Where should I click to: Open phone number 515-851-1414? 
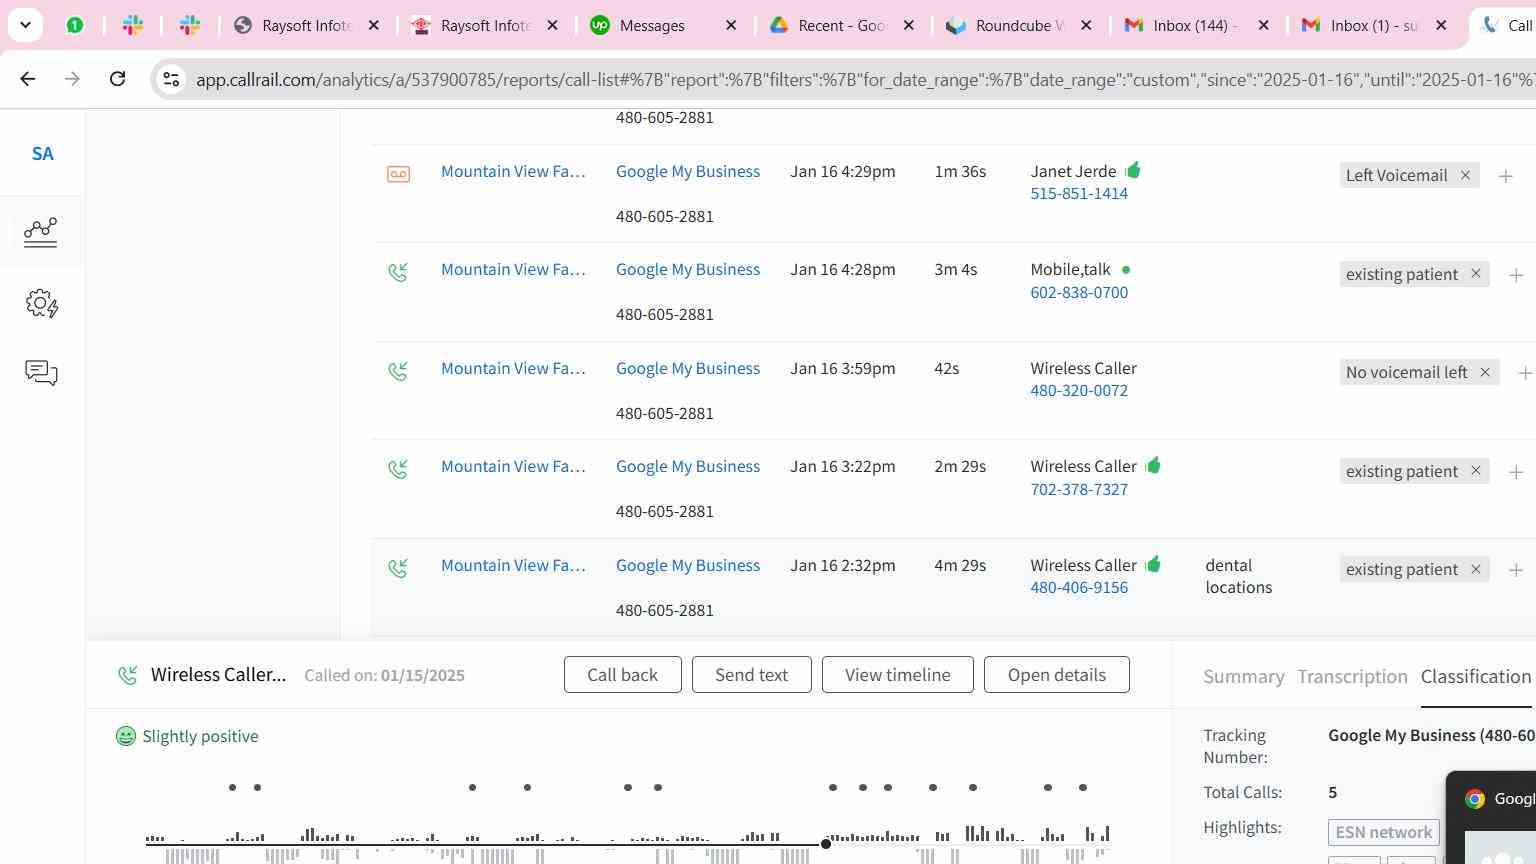[1079, 194]
